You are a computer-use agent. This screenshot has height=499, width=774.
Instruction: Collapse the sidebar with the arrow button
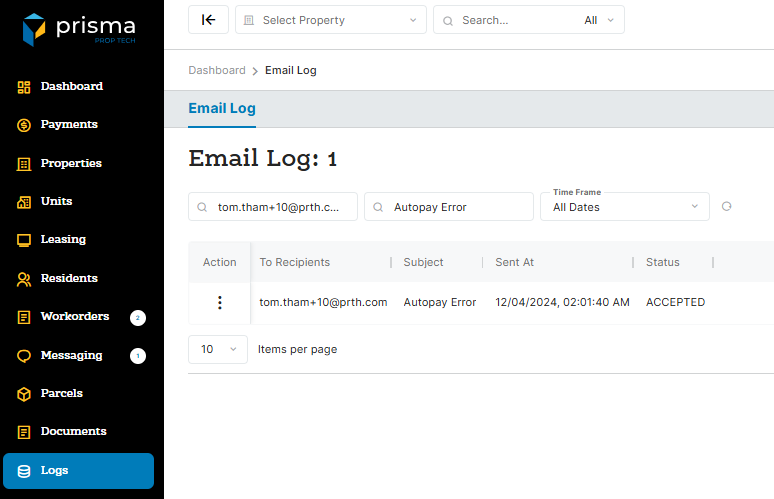pos(208,20)
